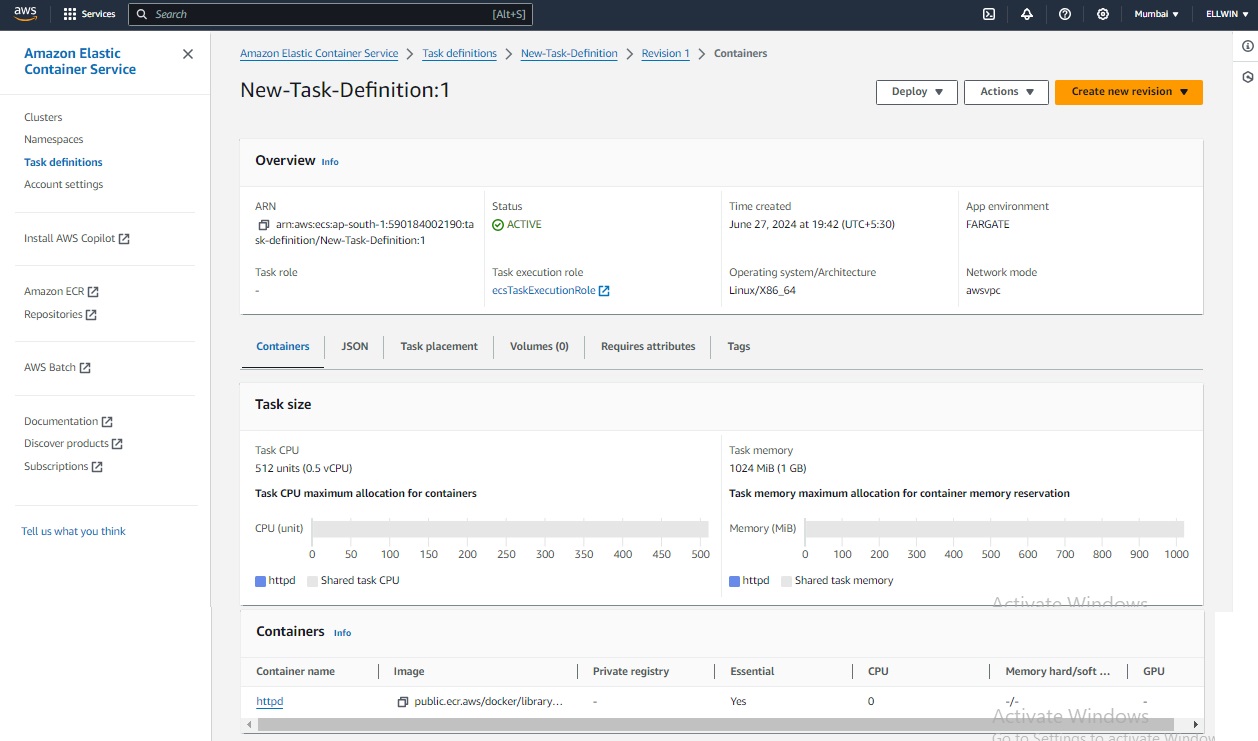Open the notifications bell

point(1027,14)
